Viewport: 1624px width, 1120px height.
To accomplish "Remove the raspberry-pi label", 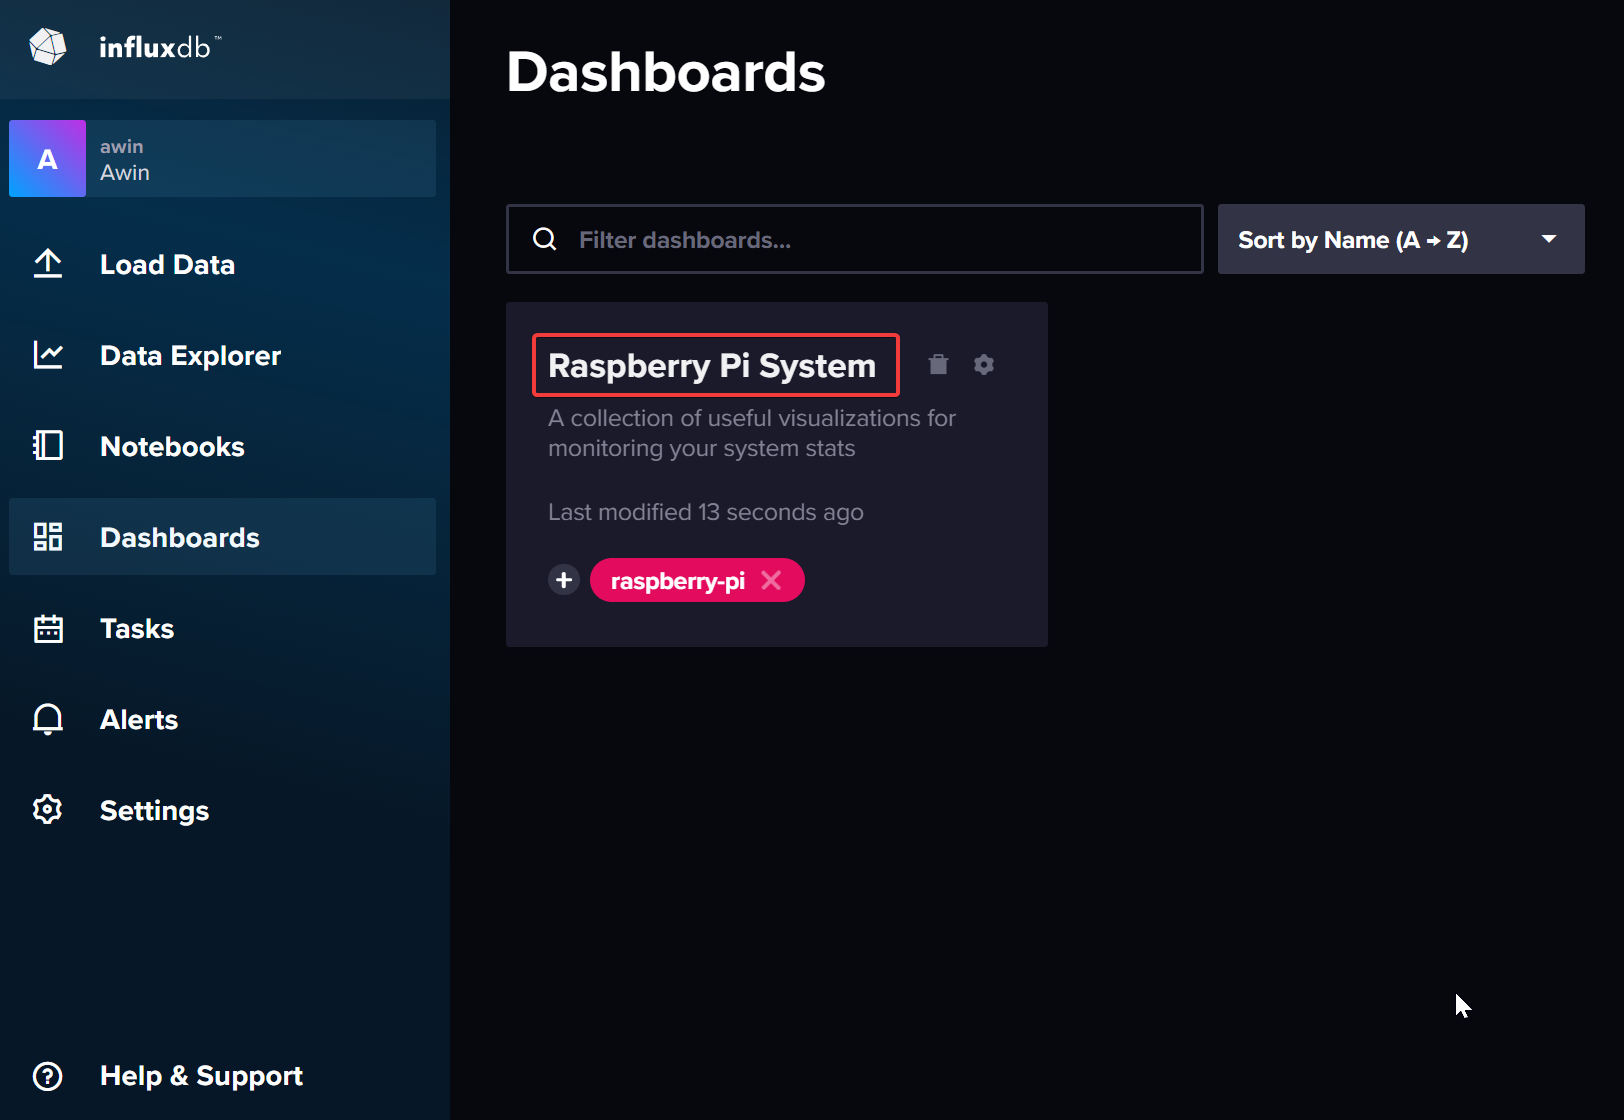I will click(771, 580).
